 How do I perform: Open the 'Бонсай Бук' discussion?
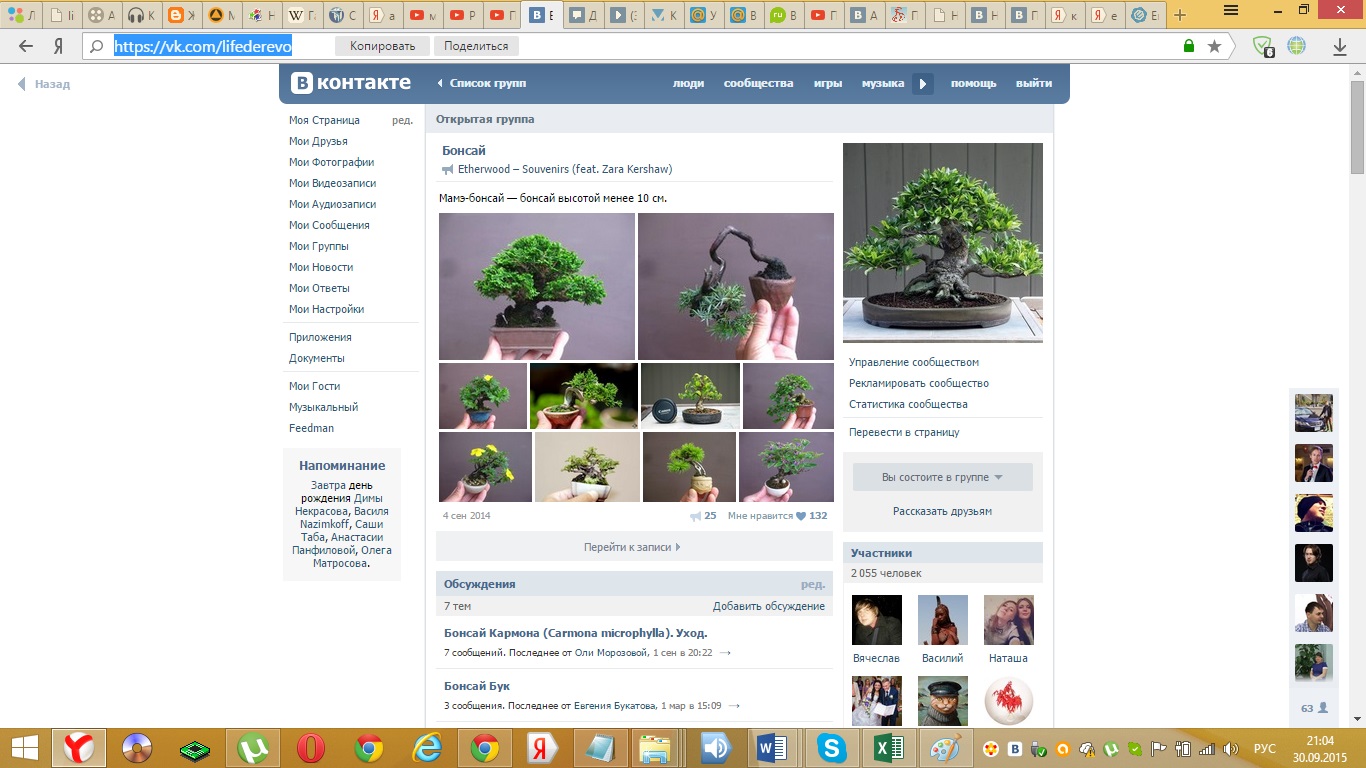pyautogui.click(x=477, y=686)
